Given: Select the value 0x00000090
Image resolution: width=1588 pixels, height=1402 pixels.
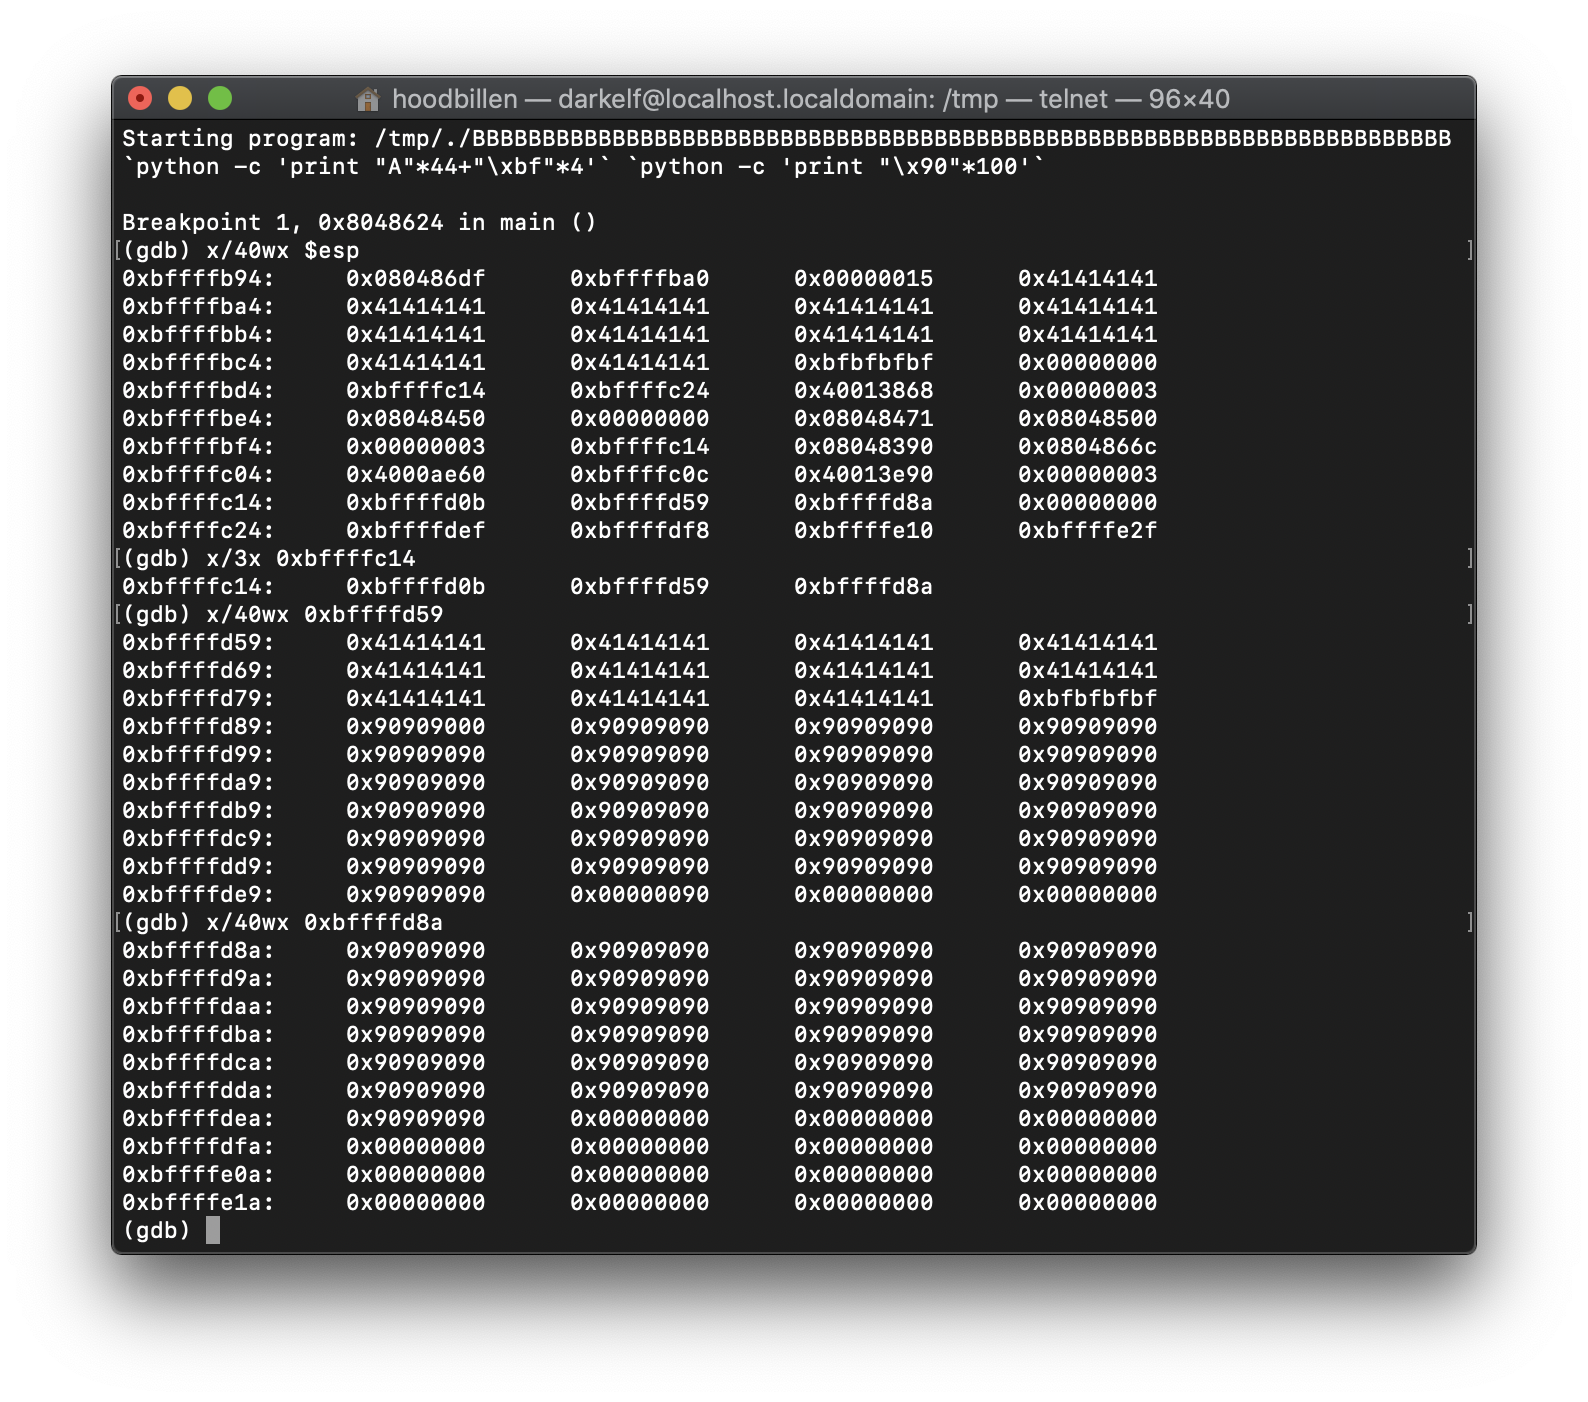Looking at the screenshot, I should pos(640,894).
